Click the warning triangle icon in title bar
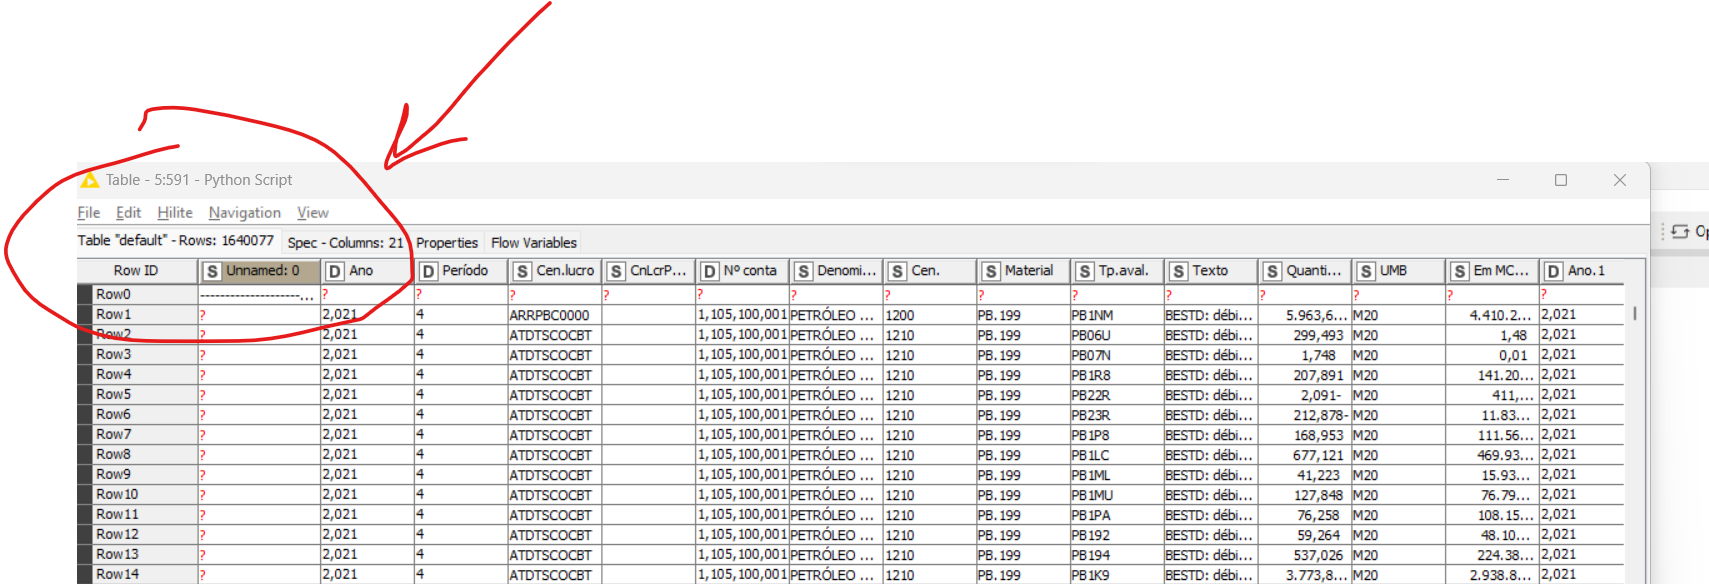The width and height of the screenshot is (1709, 584). click(x=90, y=180)
